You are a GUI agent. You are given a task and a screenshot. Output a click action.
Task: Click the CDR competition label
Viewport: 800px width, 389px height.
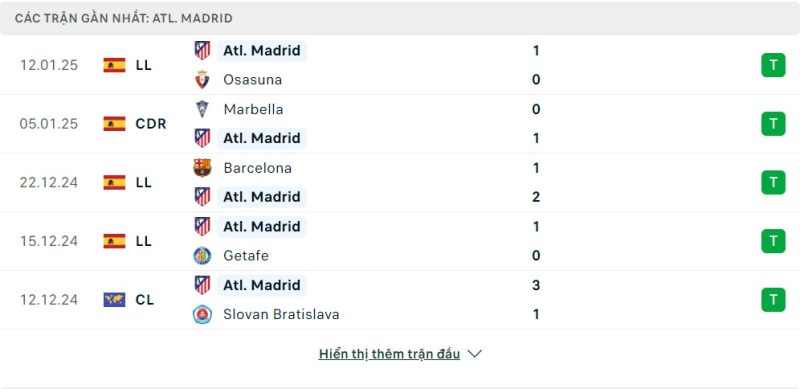click(x=151, y=124)
